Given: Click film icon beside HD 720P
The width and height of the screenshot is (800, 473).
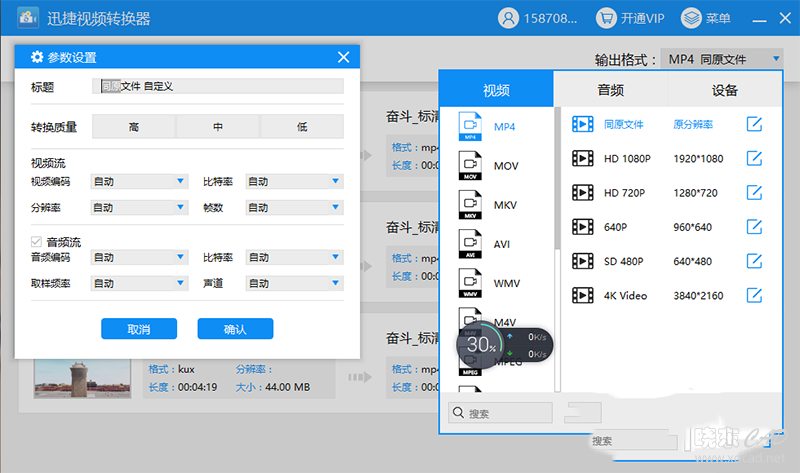Looking at the screenshot, I should pos(583,192).
